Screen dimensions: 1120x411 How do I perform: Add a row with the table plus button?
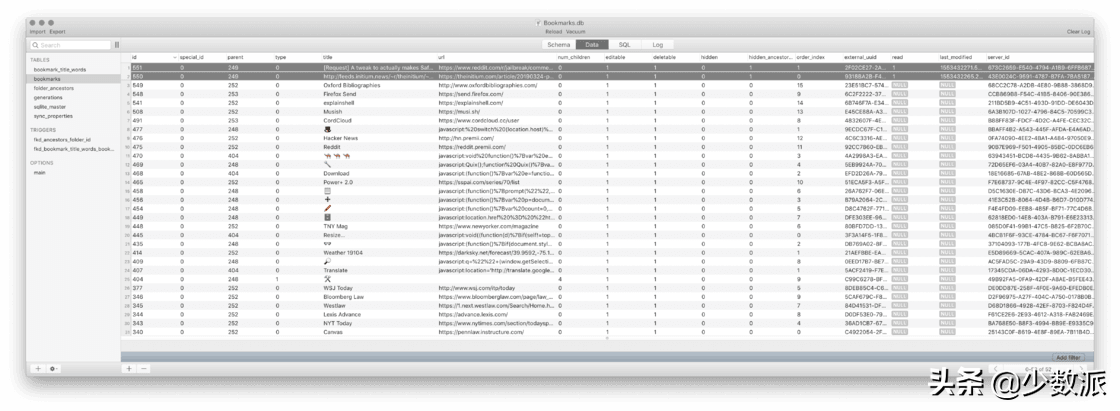(x=129, y=368)
